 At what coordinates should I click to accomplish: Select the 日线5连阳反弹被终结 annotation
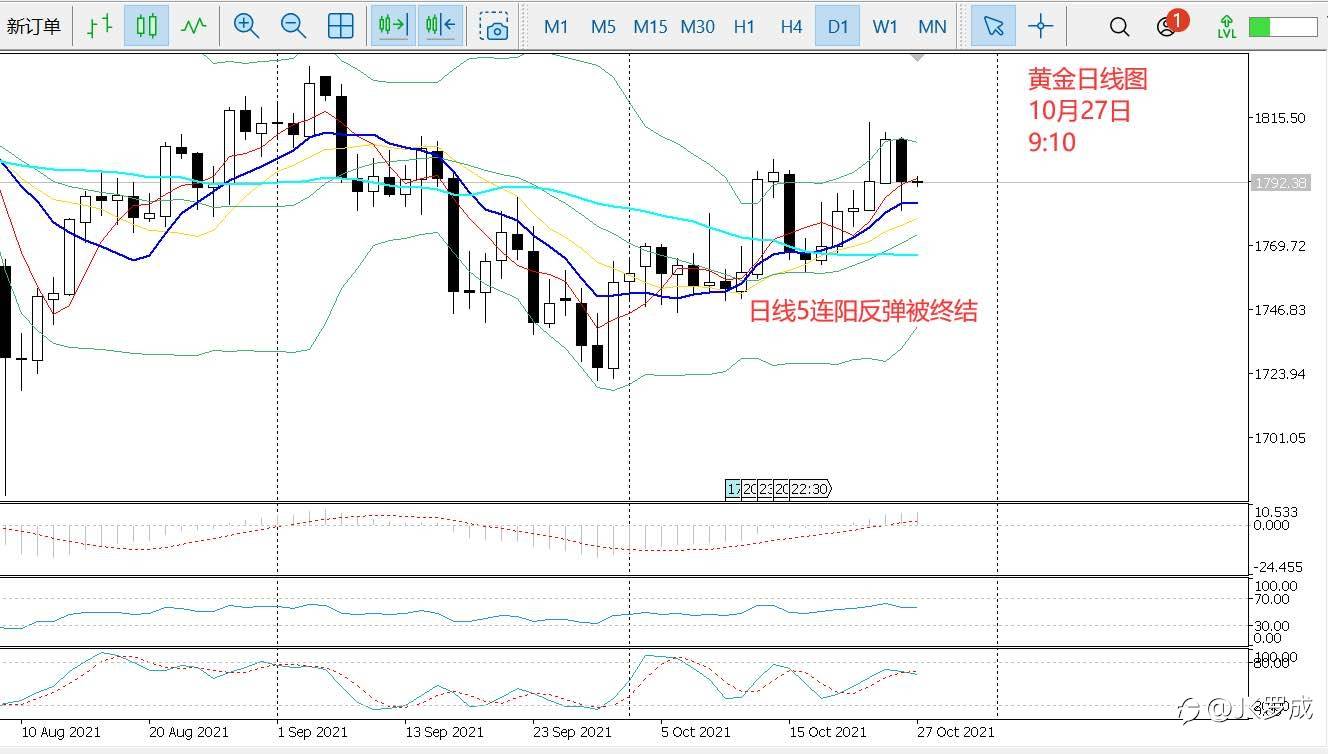point(864,311)
